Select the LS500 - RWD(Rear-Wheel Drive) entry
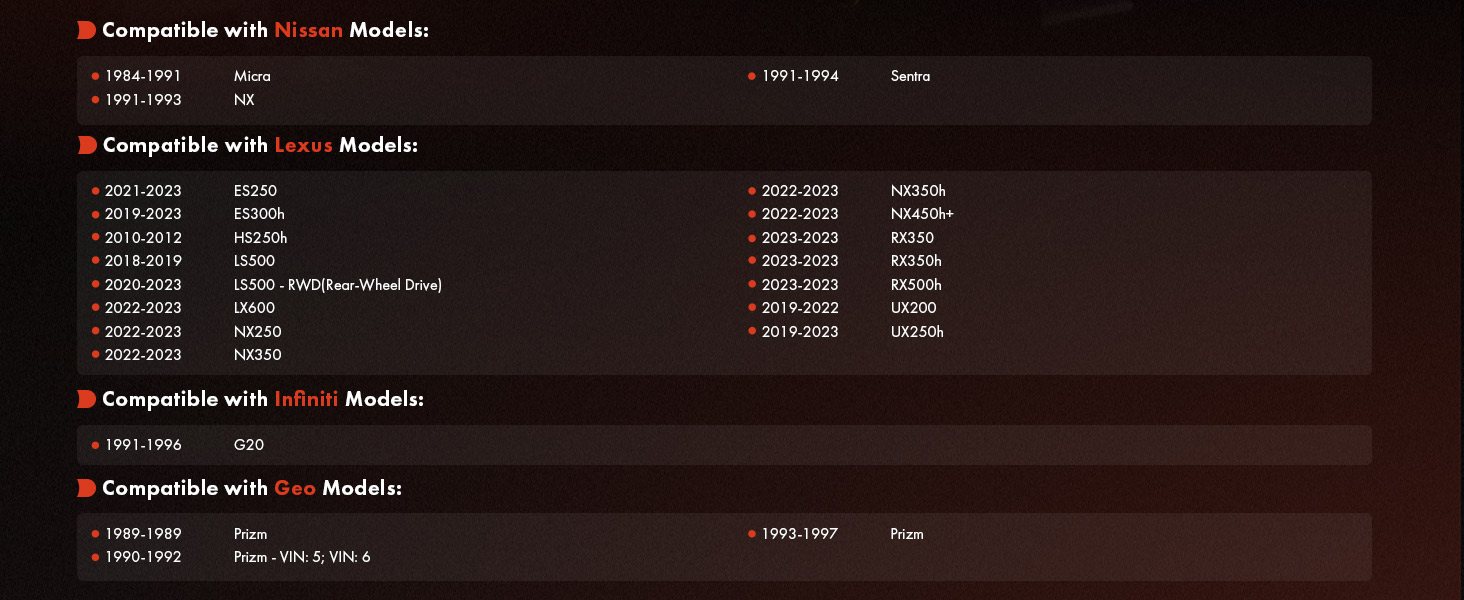1464x600 pixels. [x=338, y=285]
